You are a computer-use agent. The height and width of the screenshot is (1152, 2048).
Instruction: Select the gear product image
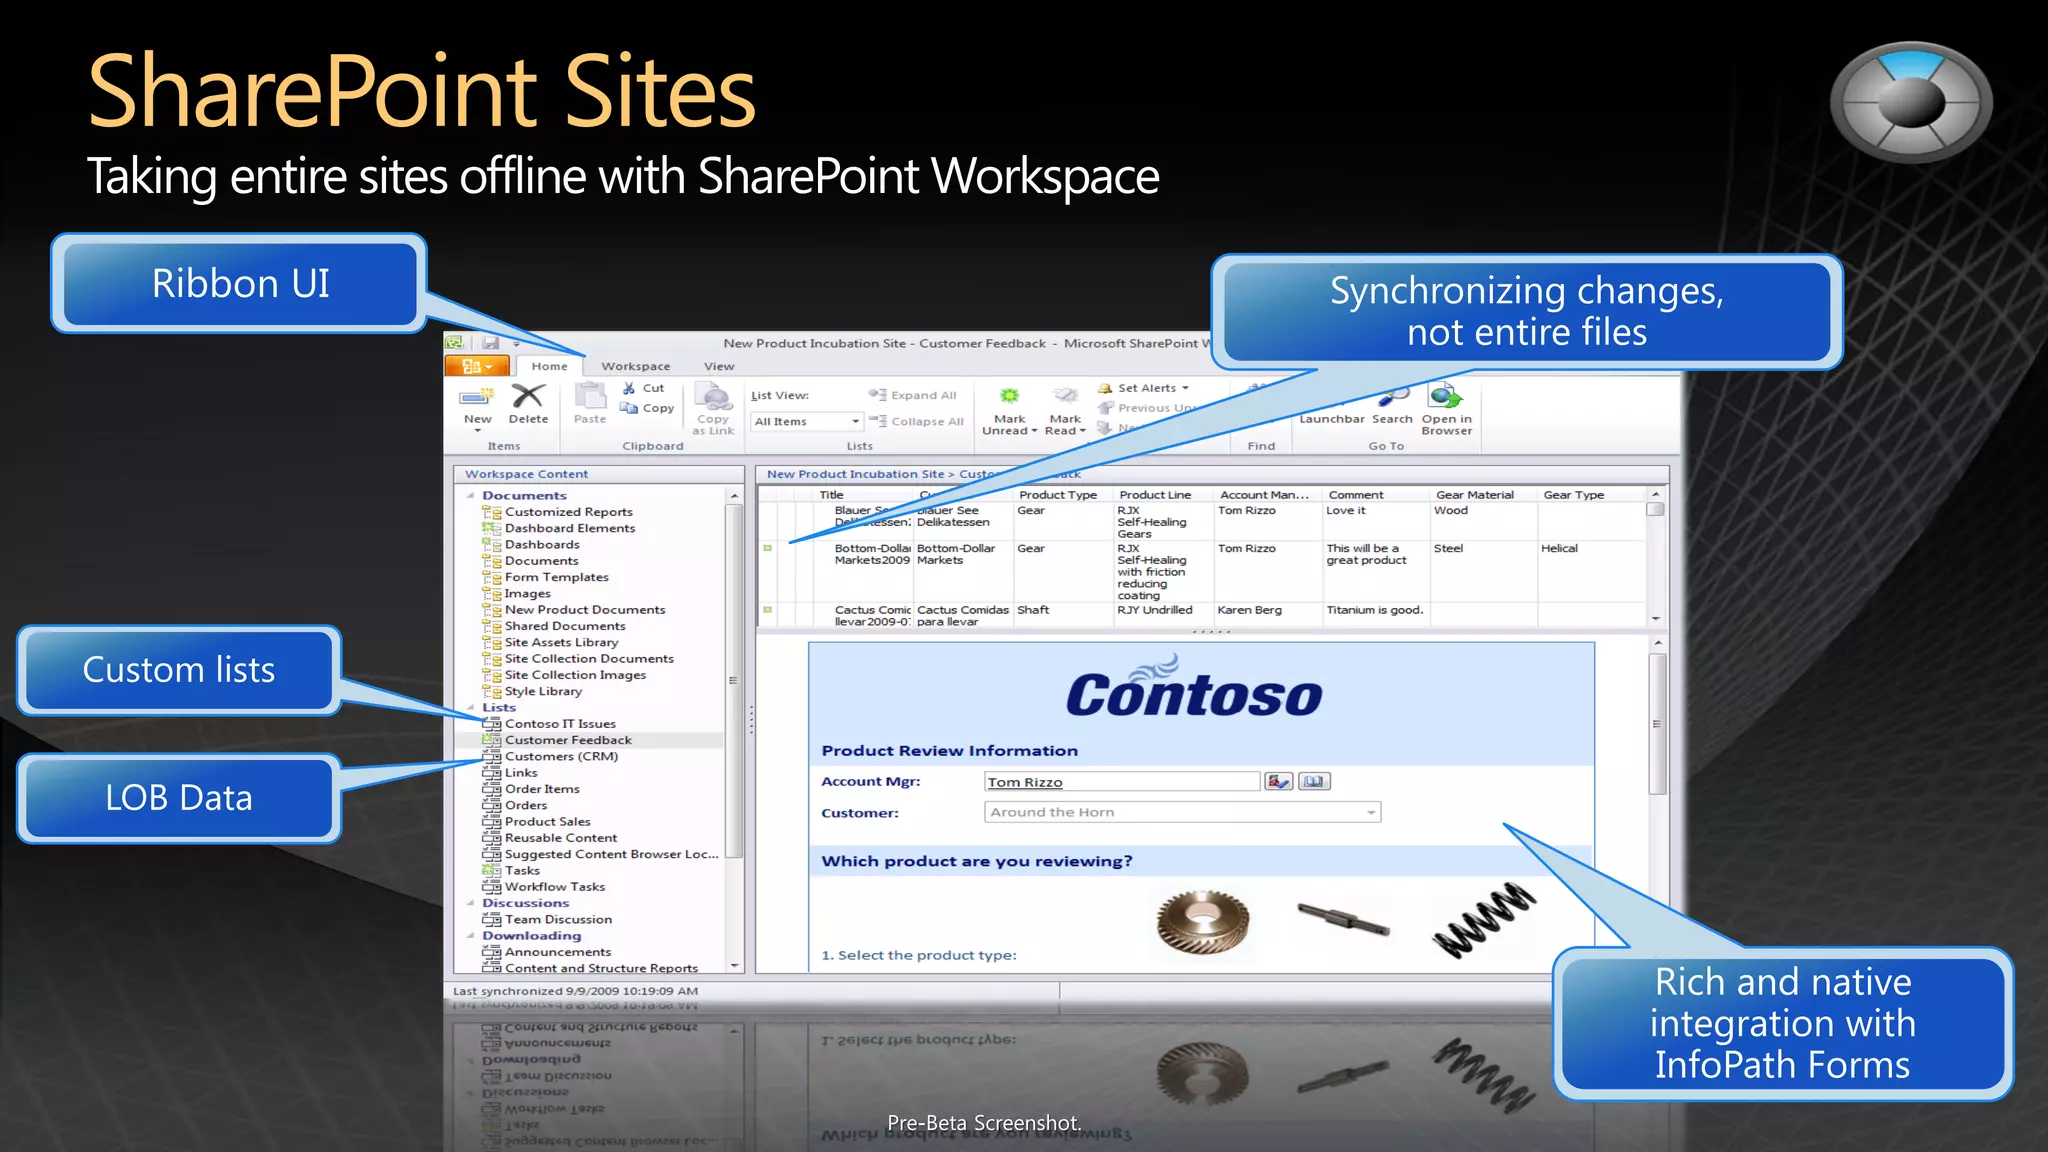coord(1203,922)
